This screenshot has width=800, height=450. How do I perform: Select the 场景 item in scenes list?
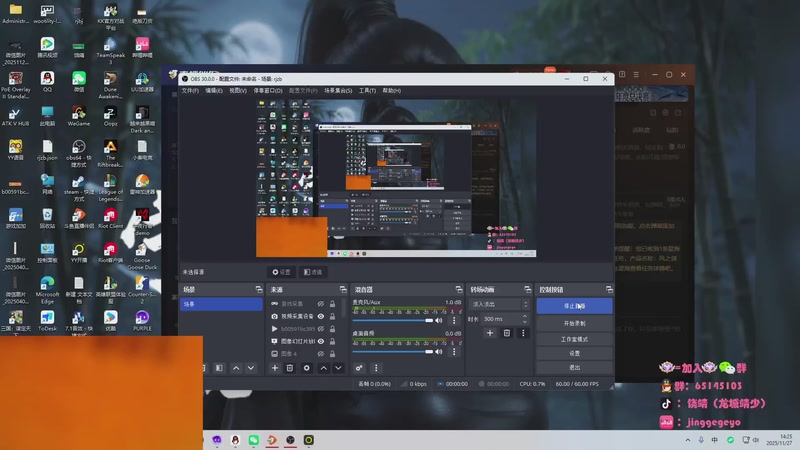point(221,304)
